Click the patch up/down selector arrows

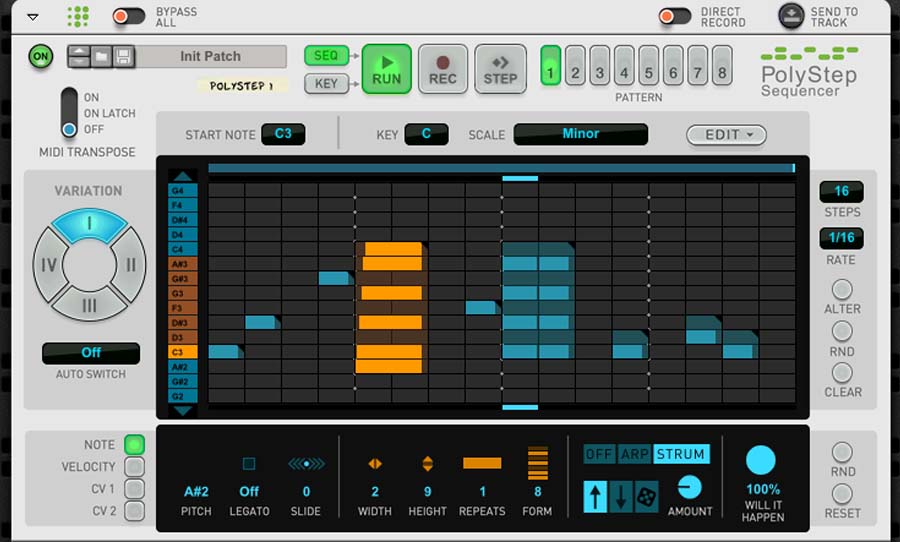pos(79,56)
